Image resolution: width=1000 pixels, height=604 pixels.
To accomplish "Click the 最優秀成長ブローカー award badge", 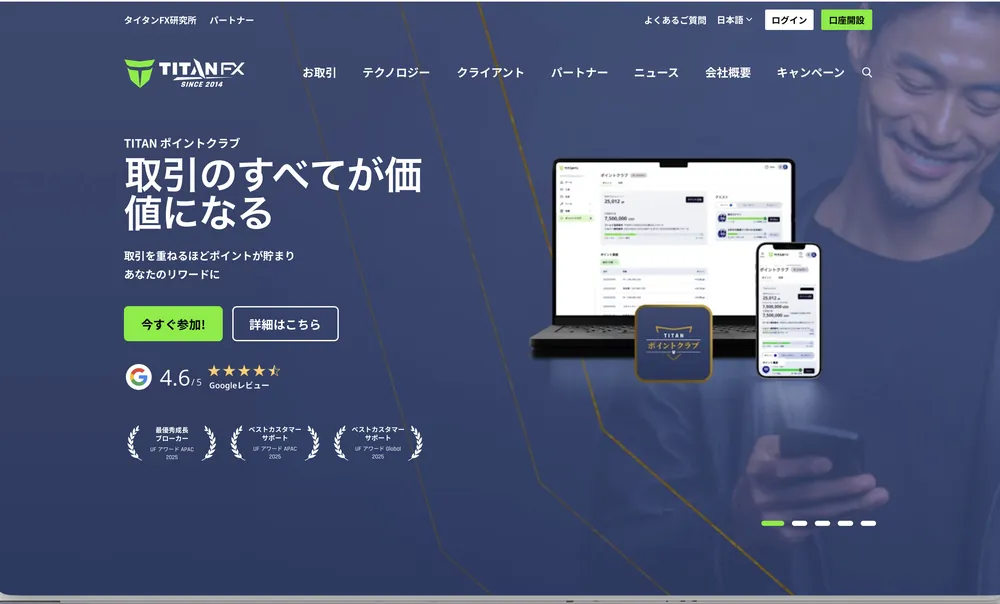I will pyautogui.click(x=172, y=443).
